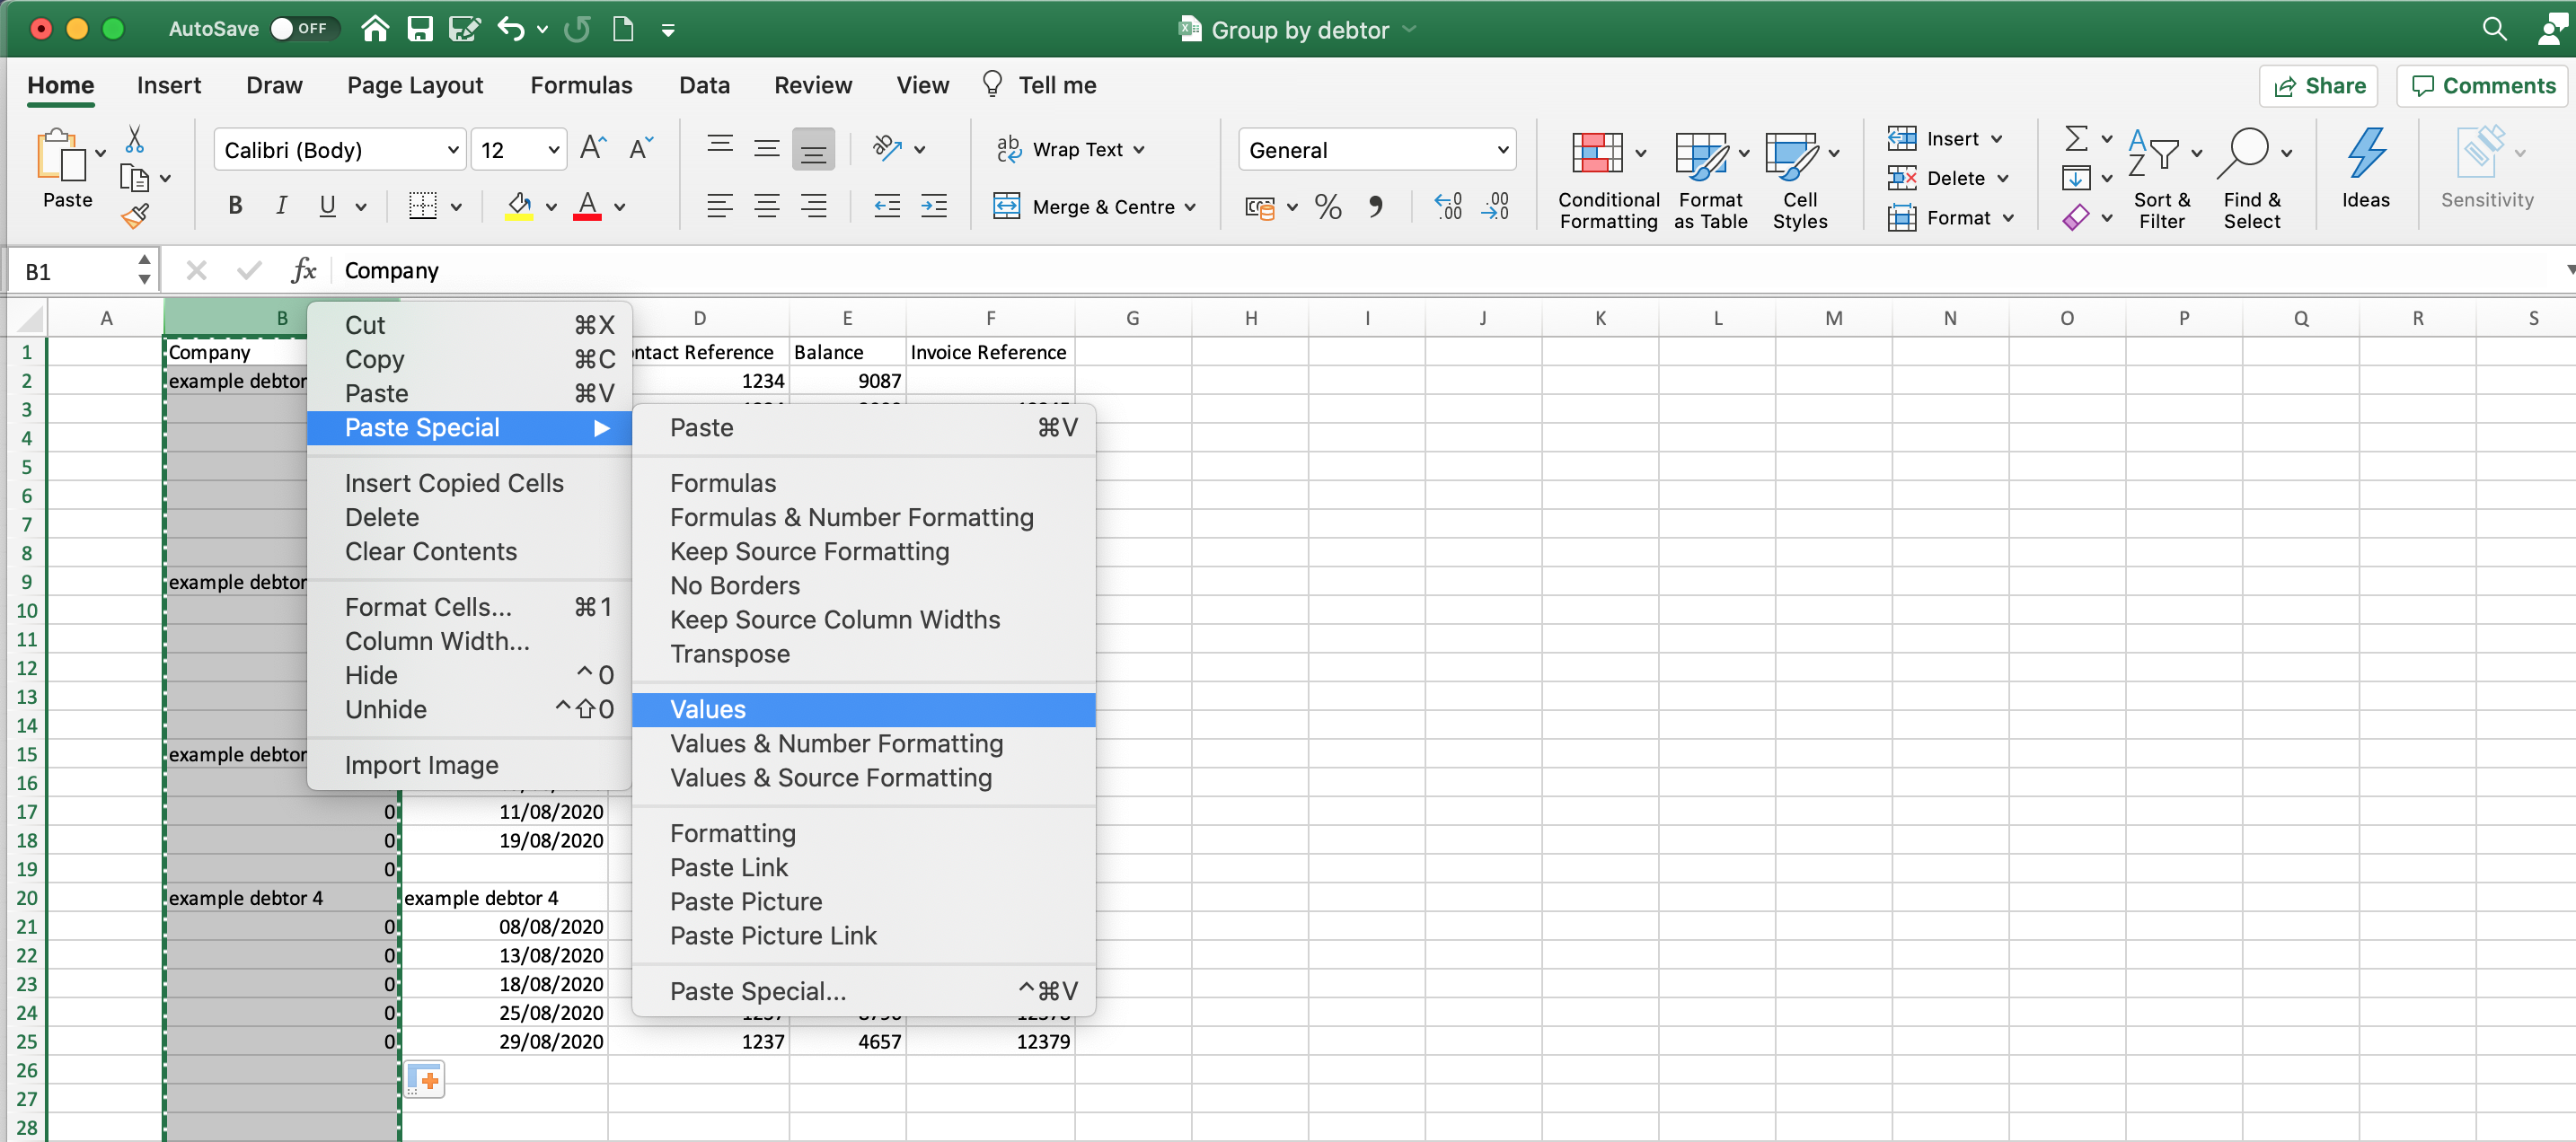
Task: Toggle left horizontal alignment
Action: 719,207
